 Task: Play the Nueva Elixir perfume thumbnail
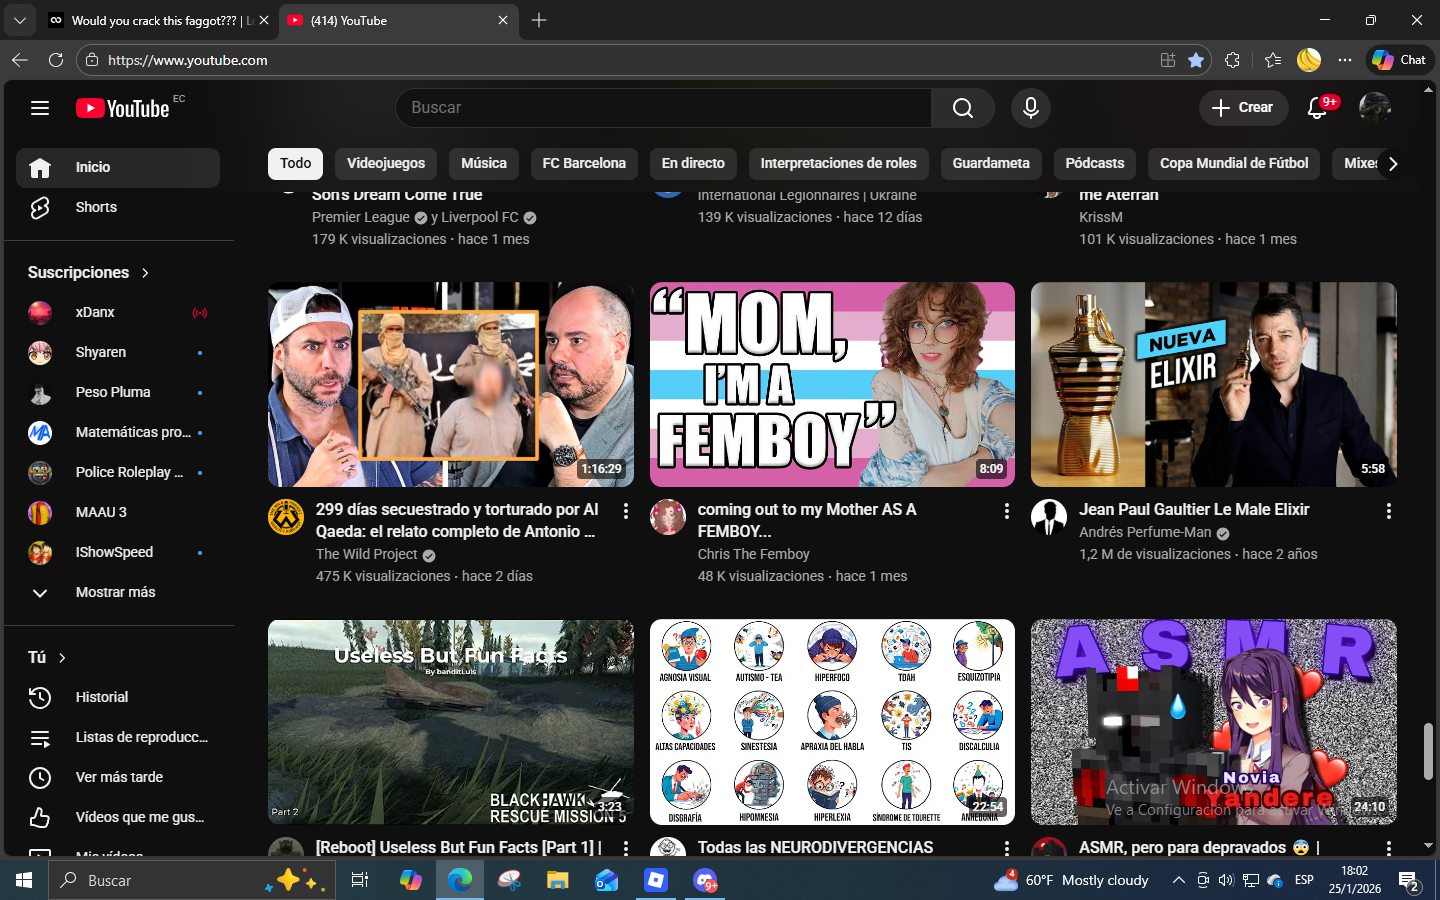tap(1214, 385)
